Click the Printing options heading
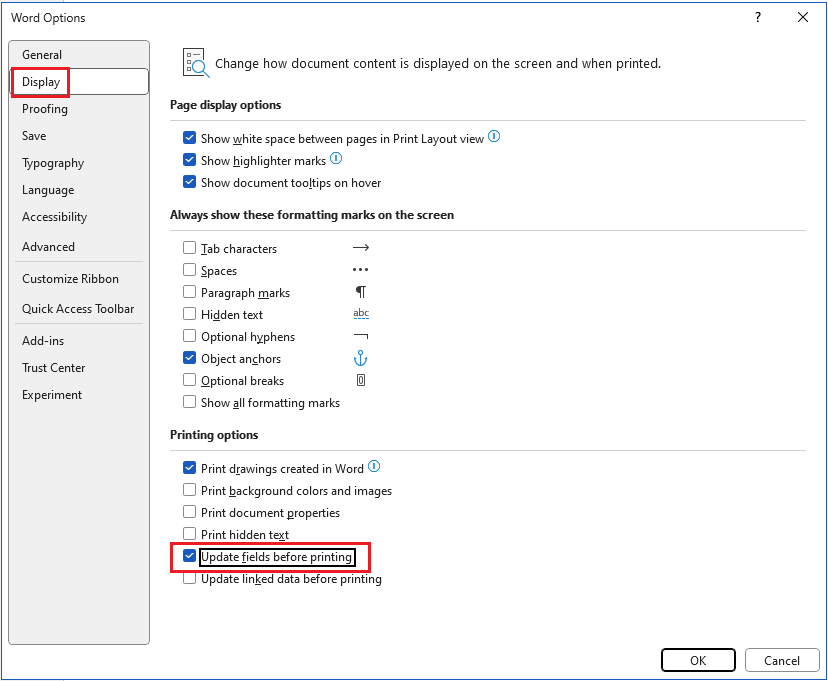Image resolution: width=828 pixels, height=681 pixels. 214,434
